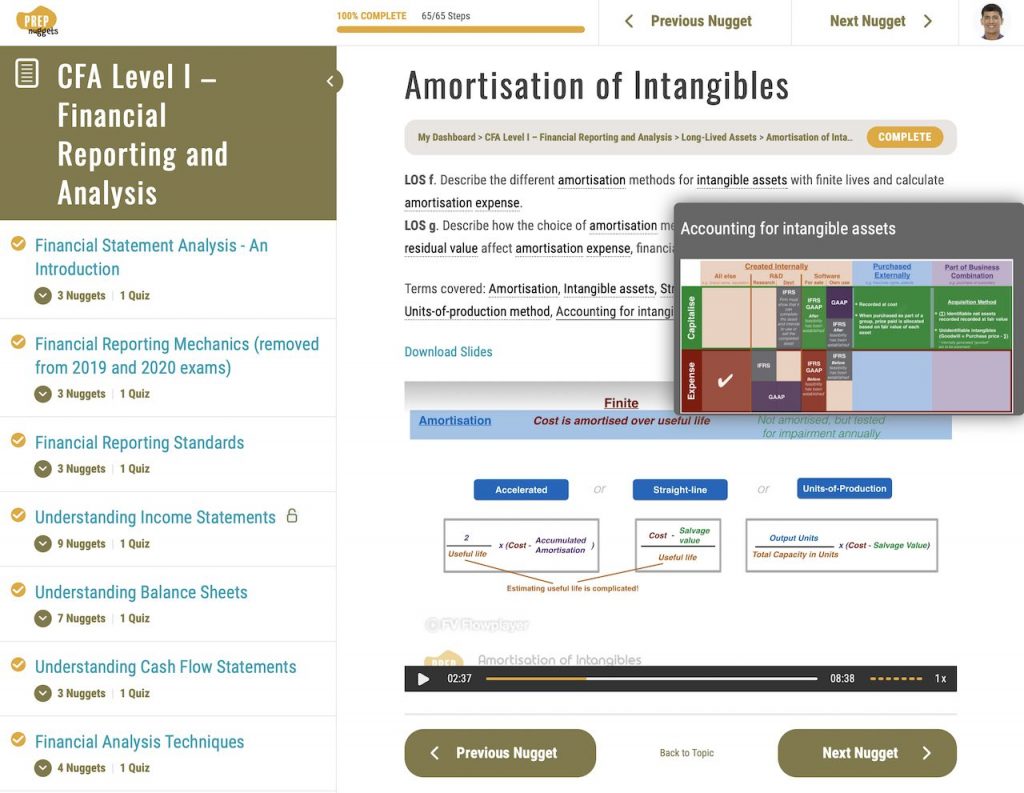
Task: Toggle the COMPLETE status button
Action: 904,137
